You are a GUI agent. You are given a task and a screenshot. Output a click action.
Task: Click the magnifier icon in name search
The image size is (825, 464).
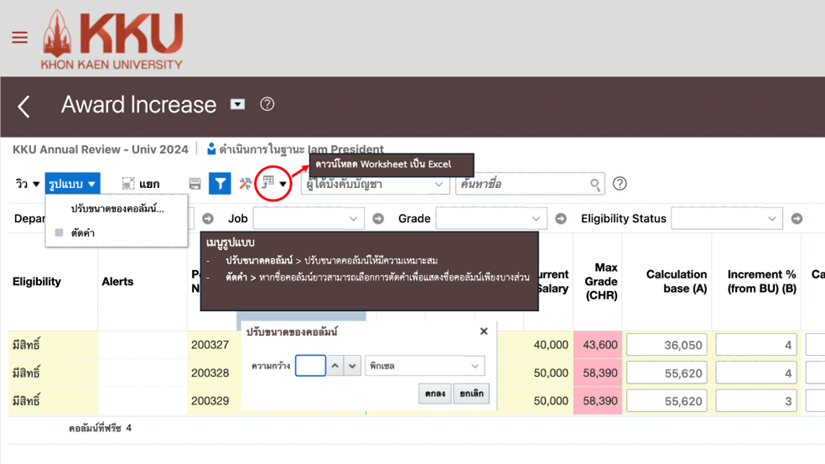[595, 184]
